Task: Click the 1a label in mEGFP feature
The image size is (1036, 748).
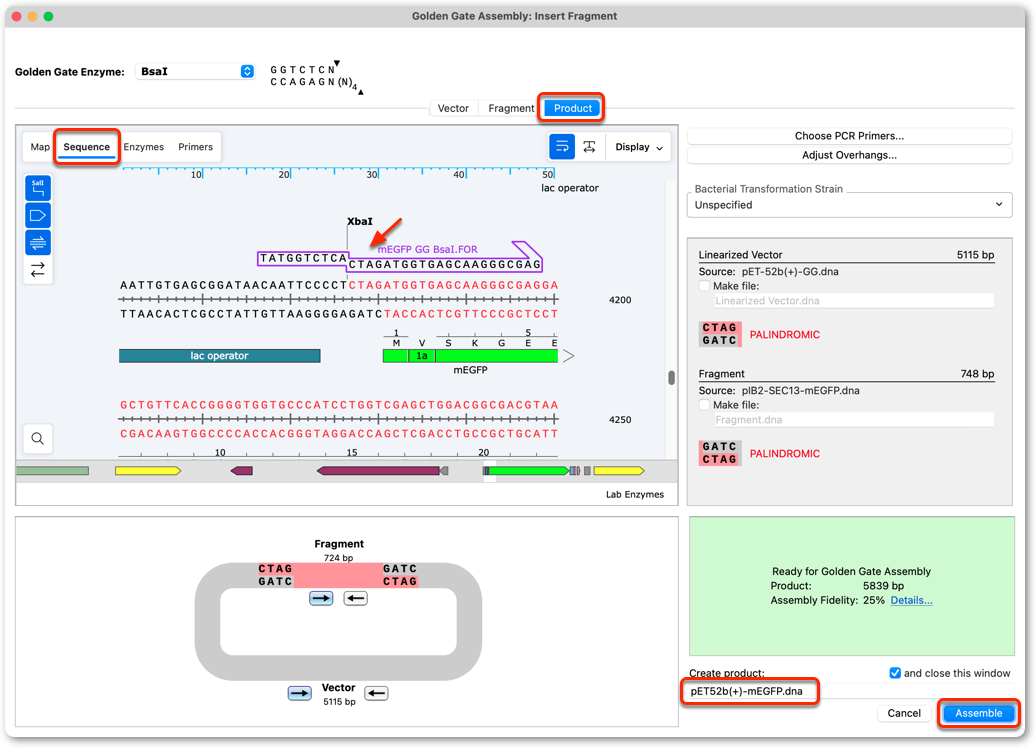Action: [422, 356]
